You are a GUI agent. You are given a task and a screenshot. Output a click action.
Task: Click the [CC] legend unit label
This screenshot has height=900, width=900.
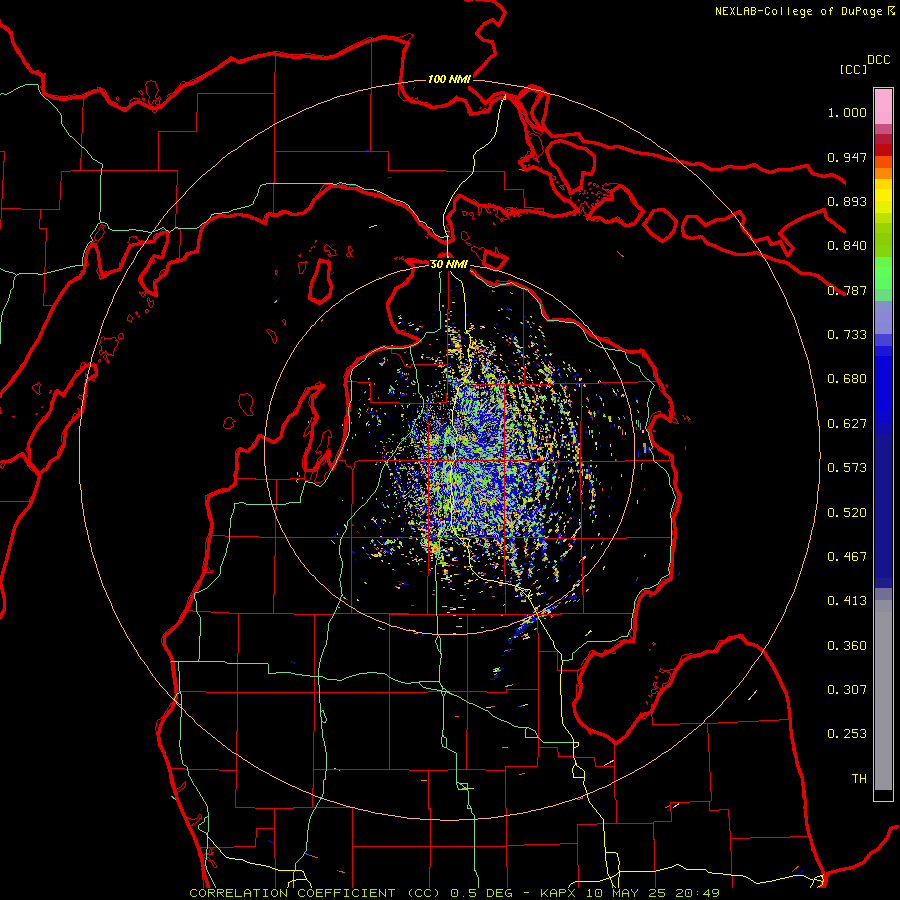point(853,69)
